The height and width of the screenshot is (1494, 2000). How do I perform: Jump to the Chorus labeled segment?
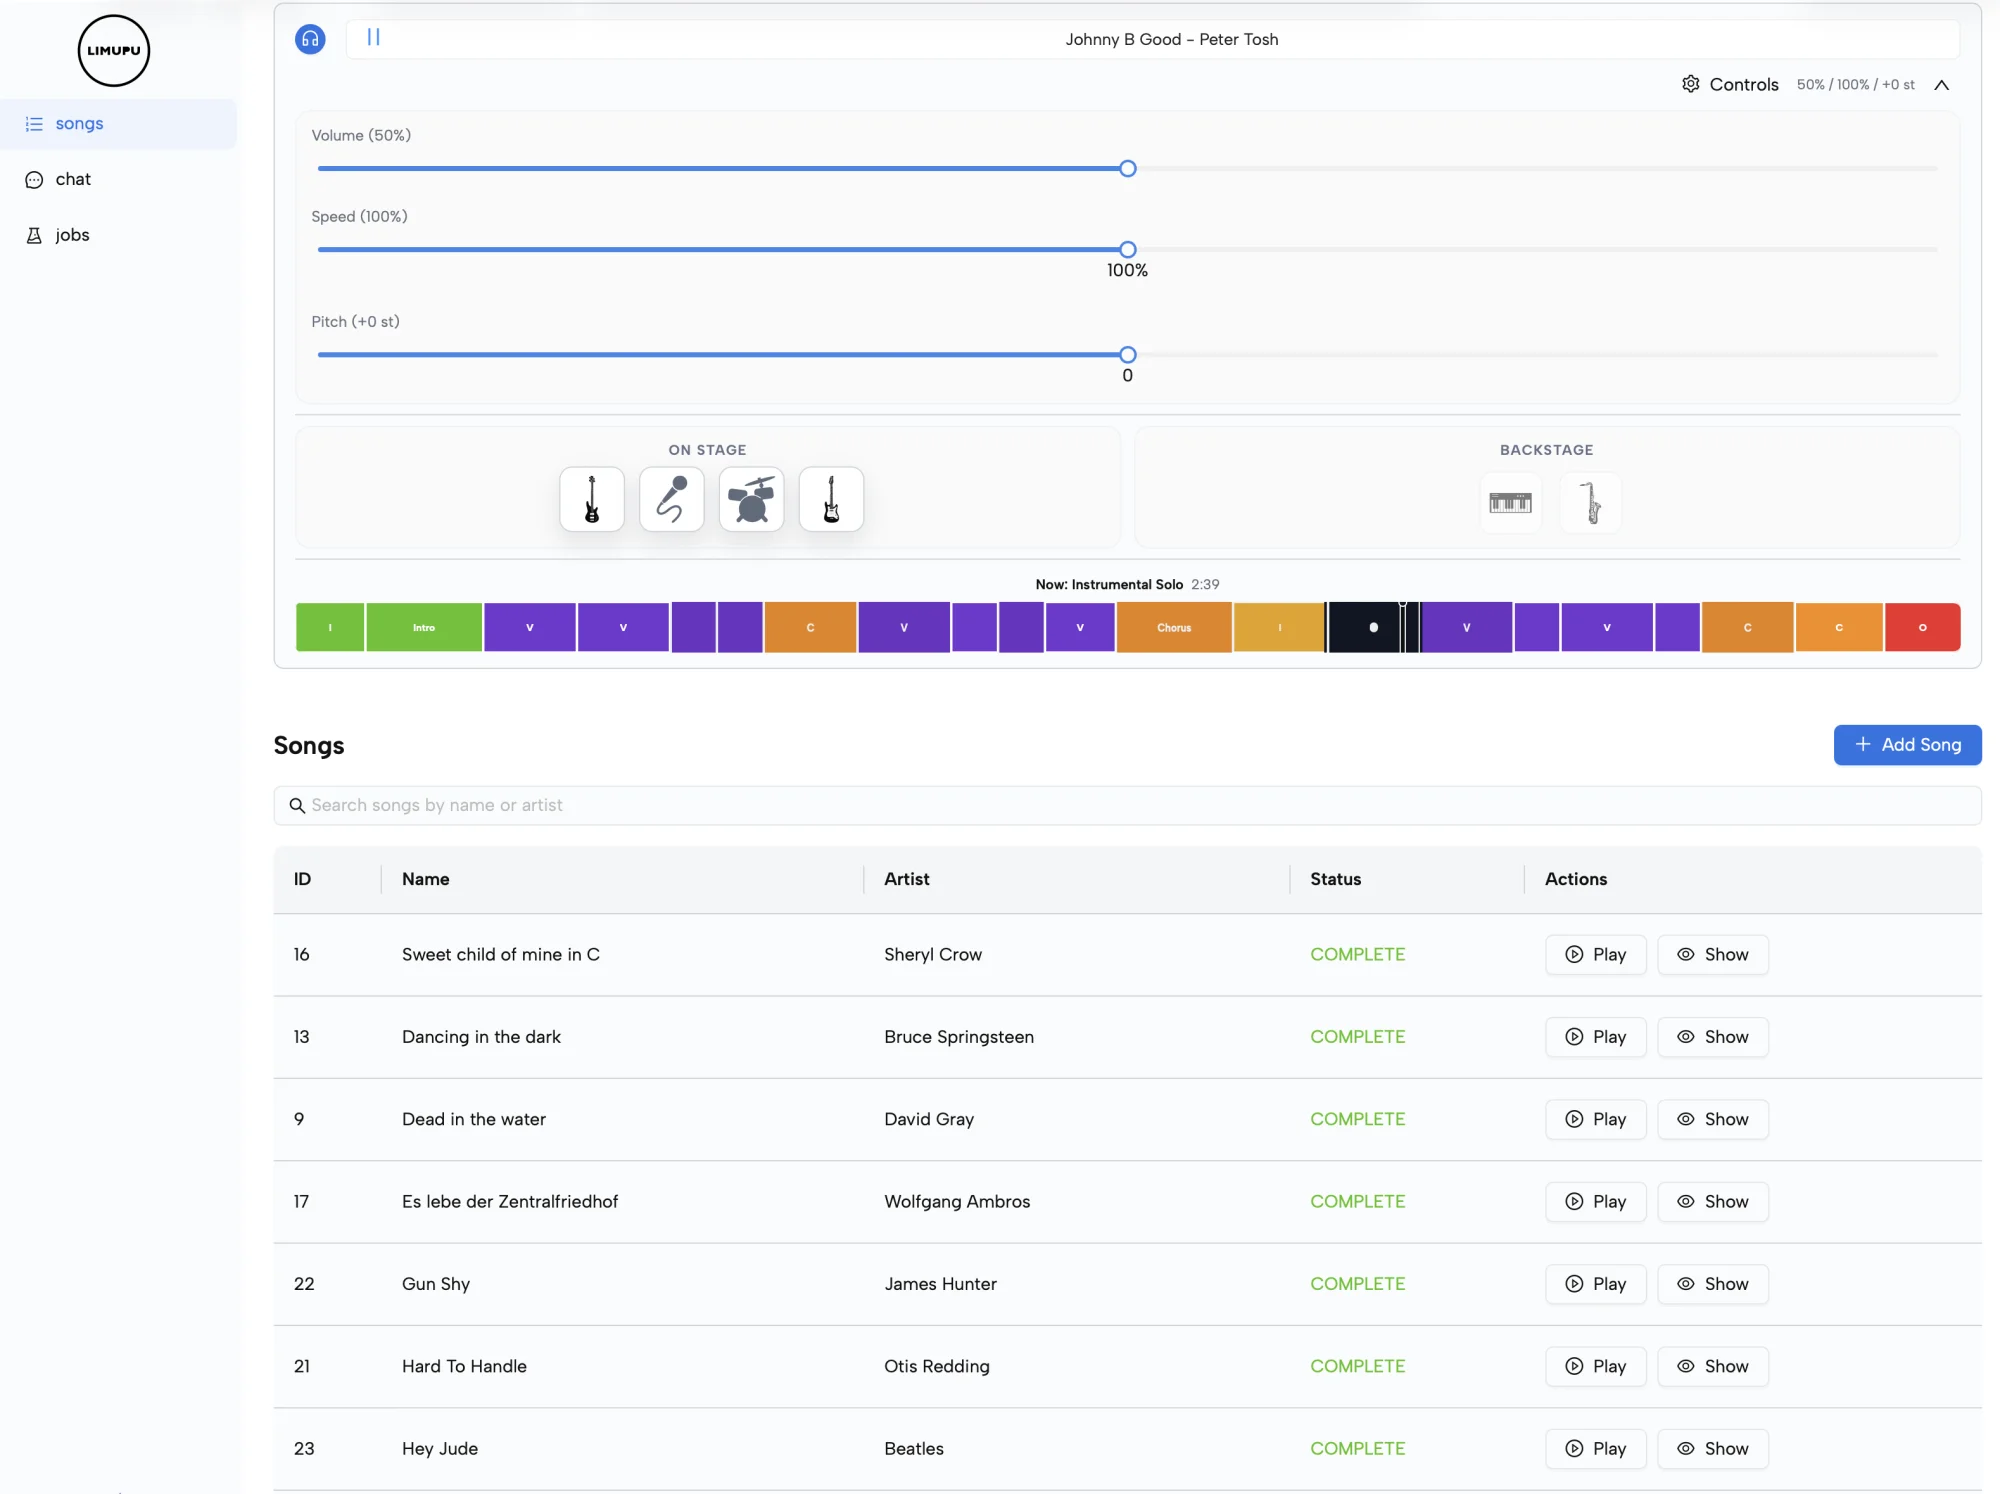pyautogui.click(x=1174, y=628)
